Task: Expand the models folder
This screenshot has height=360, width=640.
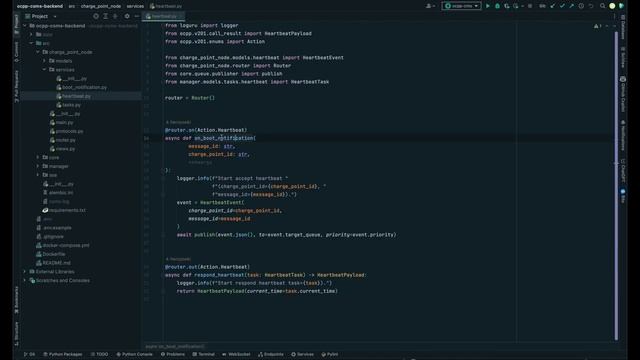Action: click(x=44, y=61)
